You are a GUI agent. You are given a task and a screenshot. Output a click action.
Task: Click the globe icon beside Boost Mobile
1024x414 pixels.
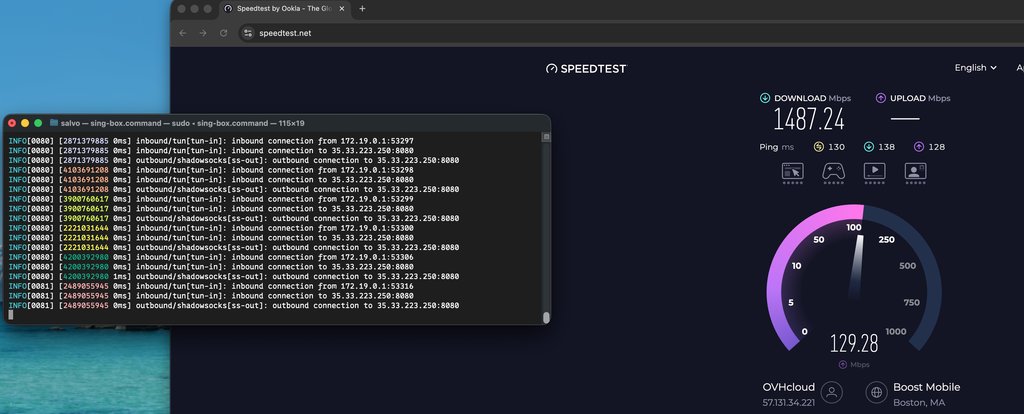click(x=876, y=392)
